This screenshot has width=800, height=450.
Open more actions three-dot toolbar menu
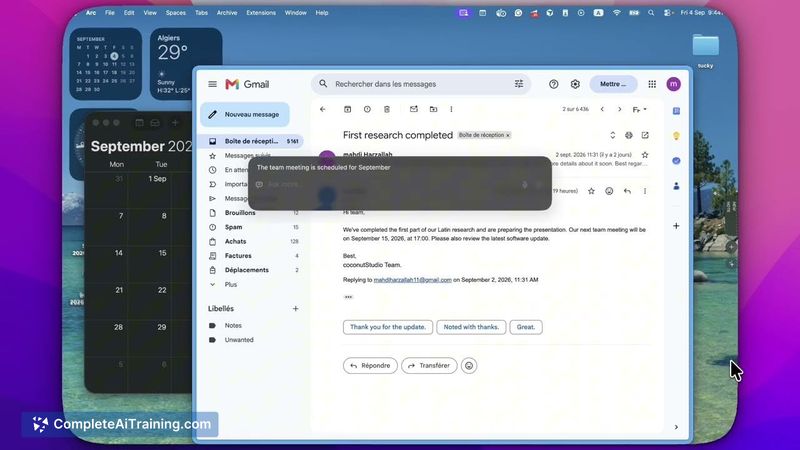[451, 109]
